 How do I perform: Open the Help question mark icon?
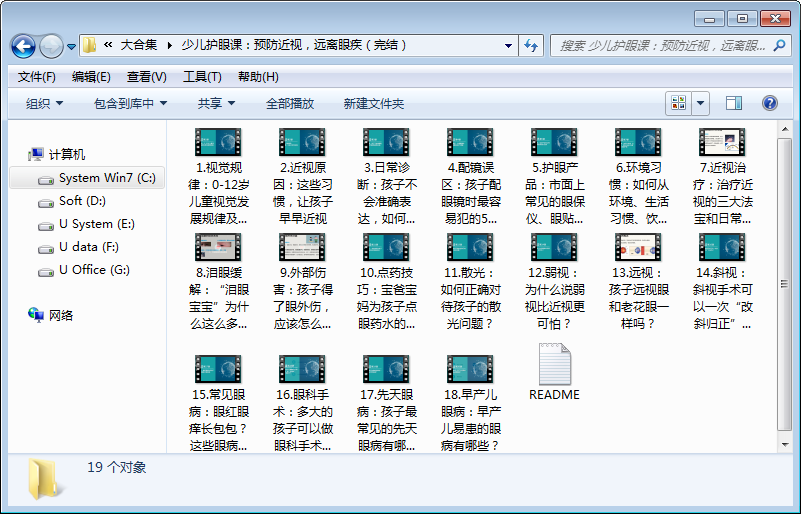(x=769, y=103)
